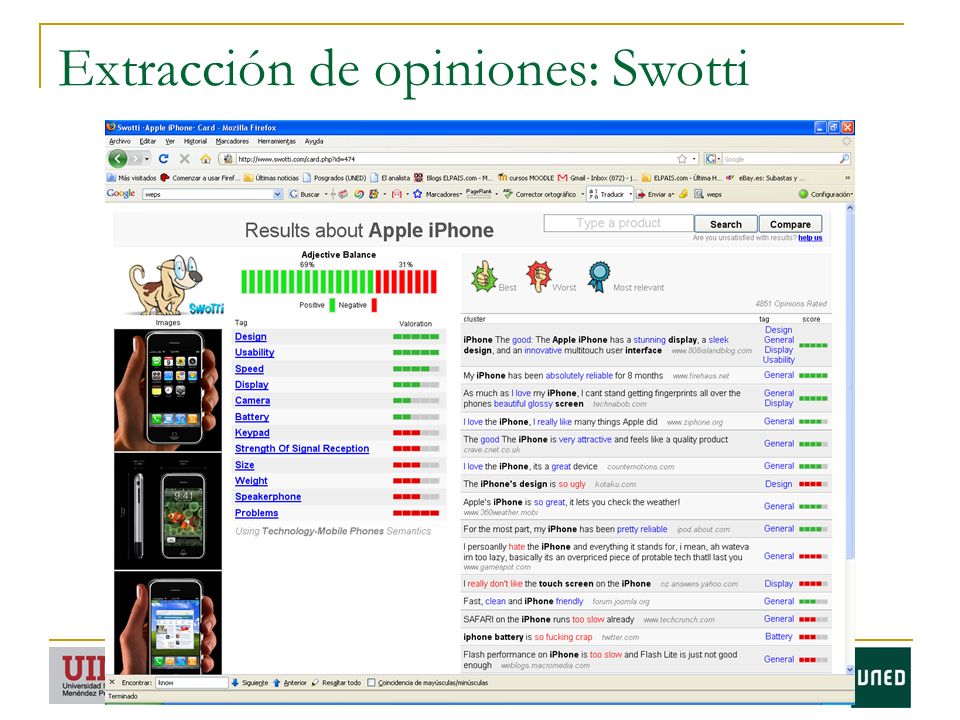Open the Speakerphone tag link
The height and width of the screenshot is (720, 960).
(268, 497)
